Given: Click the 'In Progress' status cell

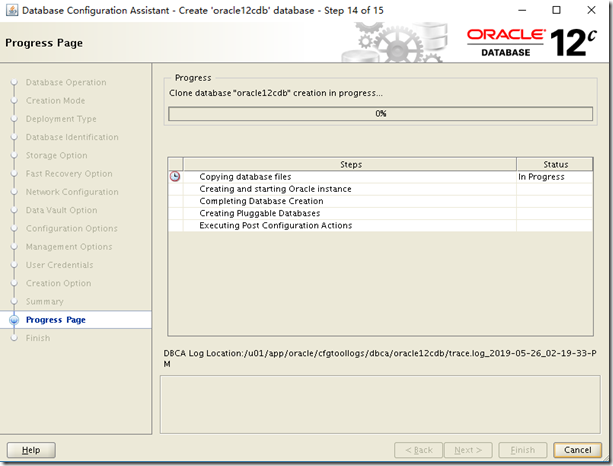Looking at the screenshot, I should [554, 177].
